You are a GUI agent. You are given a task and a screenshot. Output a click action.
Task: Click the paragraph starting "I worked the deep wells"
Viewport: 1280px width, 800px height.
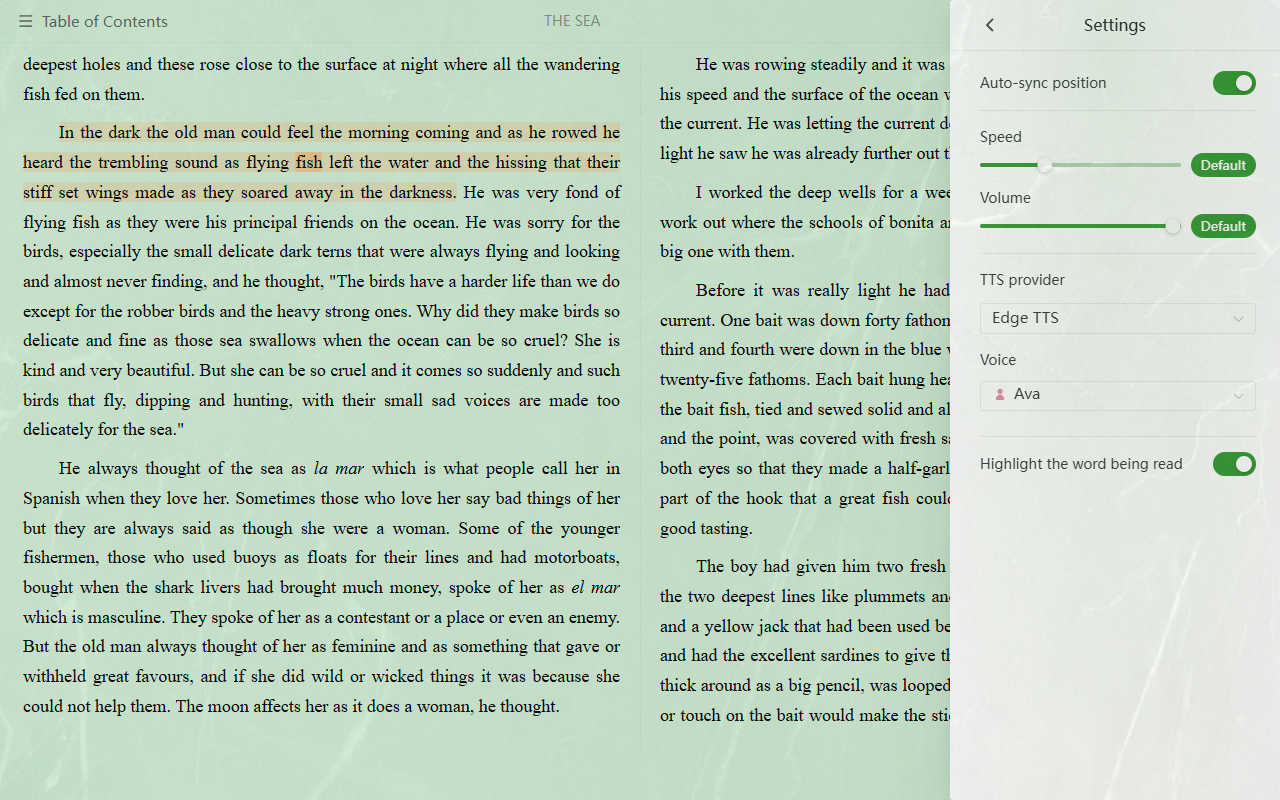[805, 222]
